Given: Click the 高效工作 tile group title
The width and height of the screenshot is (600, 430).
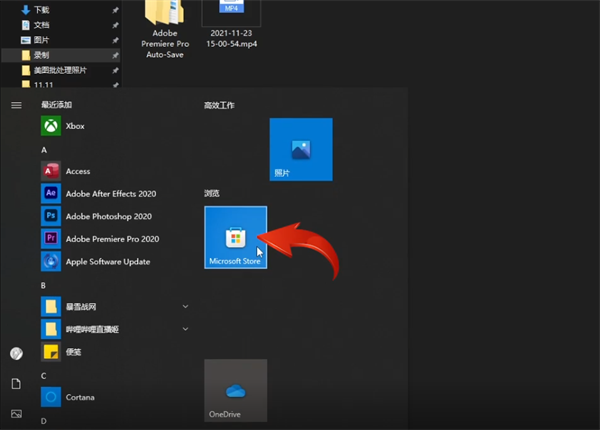Looking at the screenshot, I should coord(219,105).
